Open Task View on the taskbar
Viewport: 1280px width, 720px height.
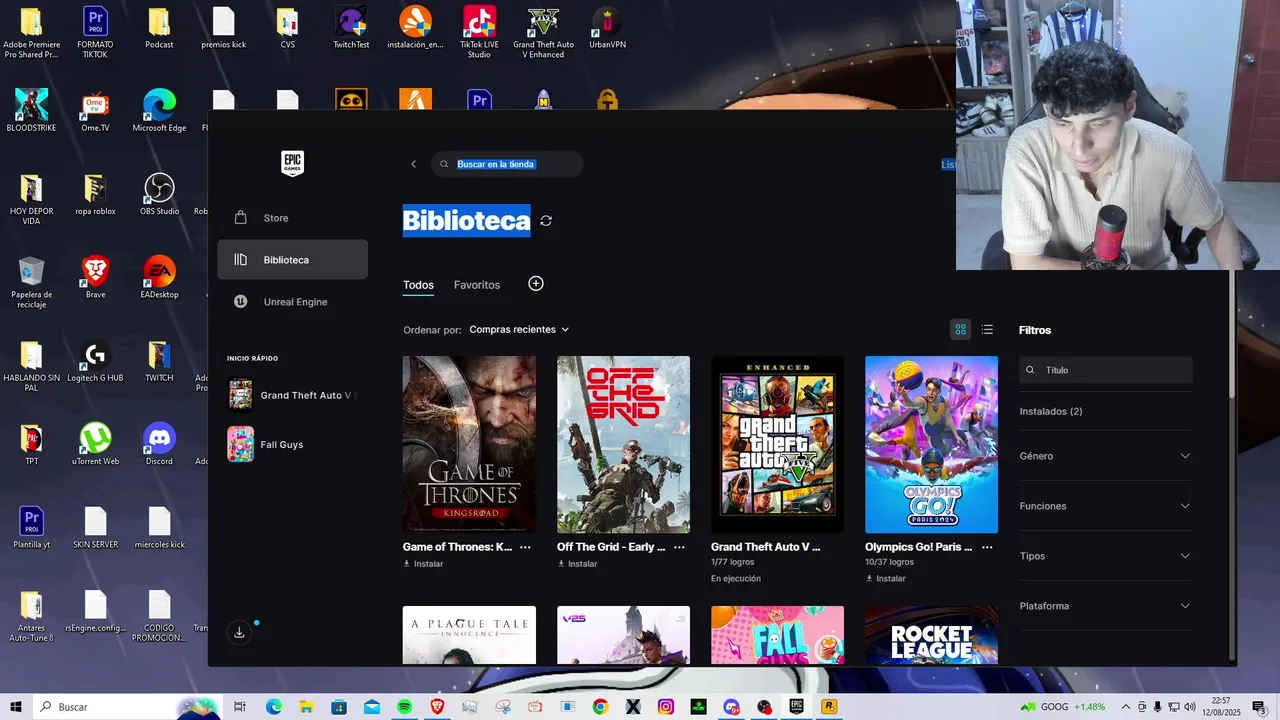pos(240,707)
